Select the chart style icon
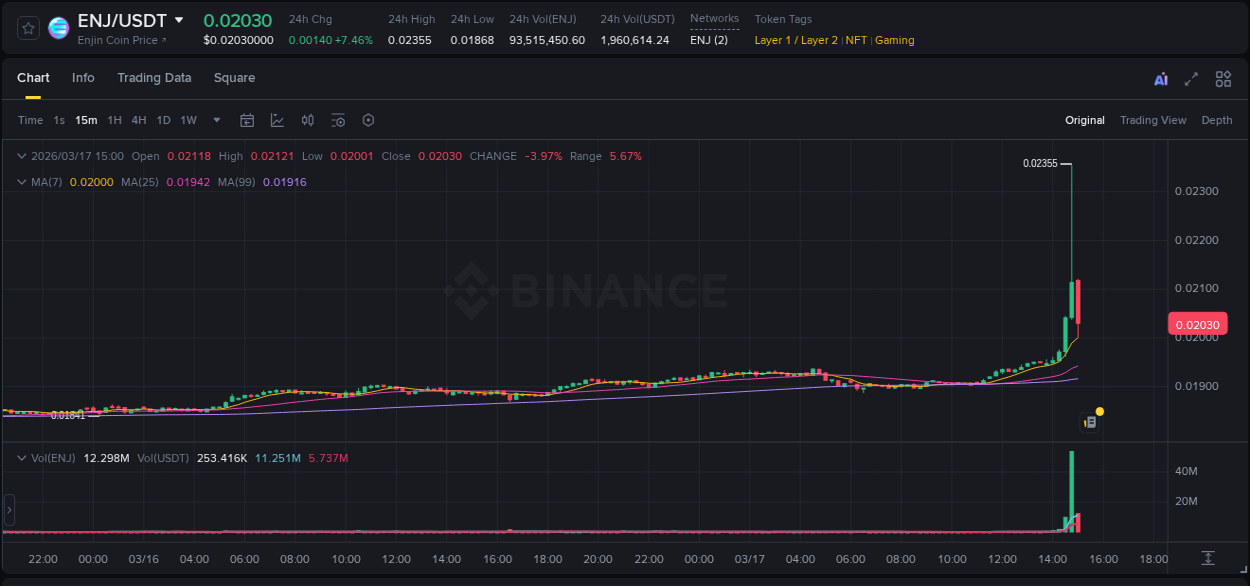1250x586 pixels. [x=277, y=119]
